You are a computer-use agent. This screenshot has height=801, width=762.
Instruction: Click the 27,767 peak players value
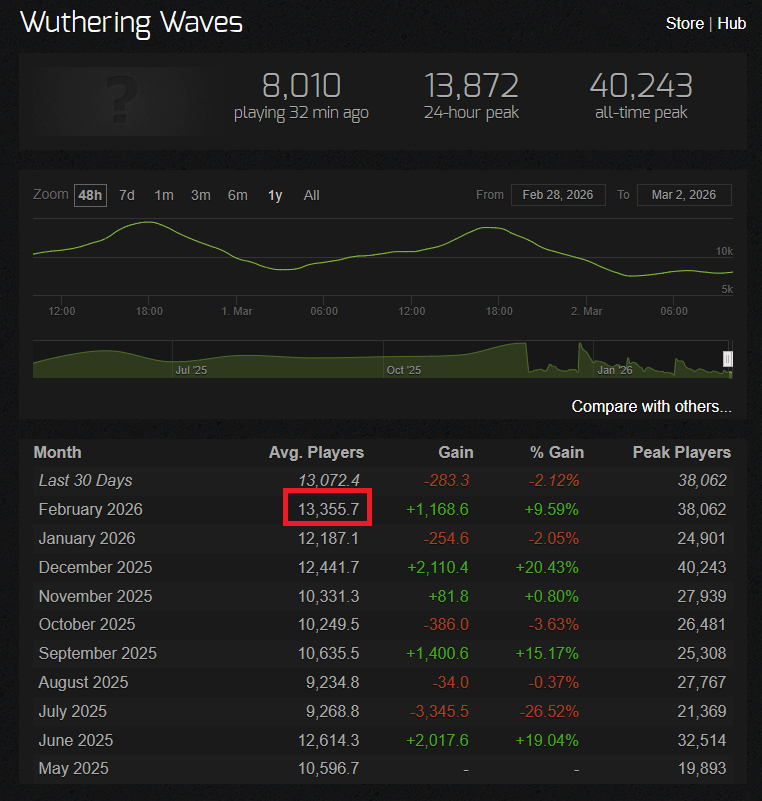click(x=702, y=682)
